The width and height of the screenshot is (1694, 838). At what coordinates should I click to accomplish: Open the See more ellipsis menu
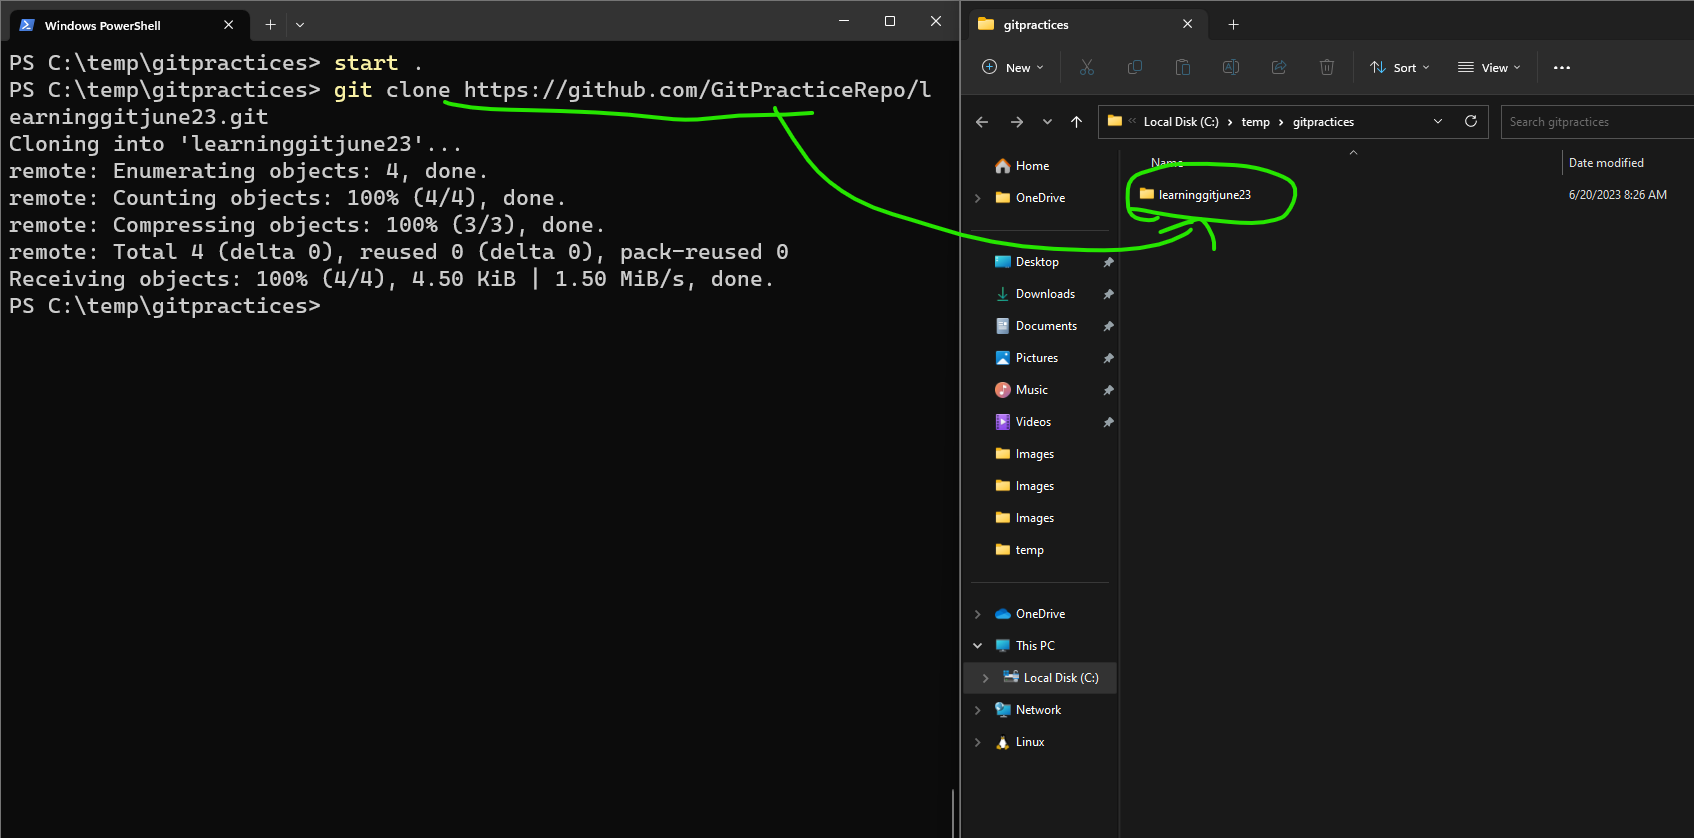coord(1562,68)
